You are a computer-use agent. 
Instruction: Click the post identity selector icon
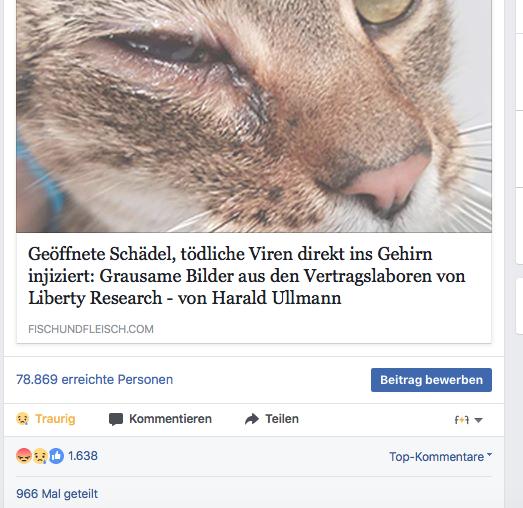(x=462, y=420)
